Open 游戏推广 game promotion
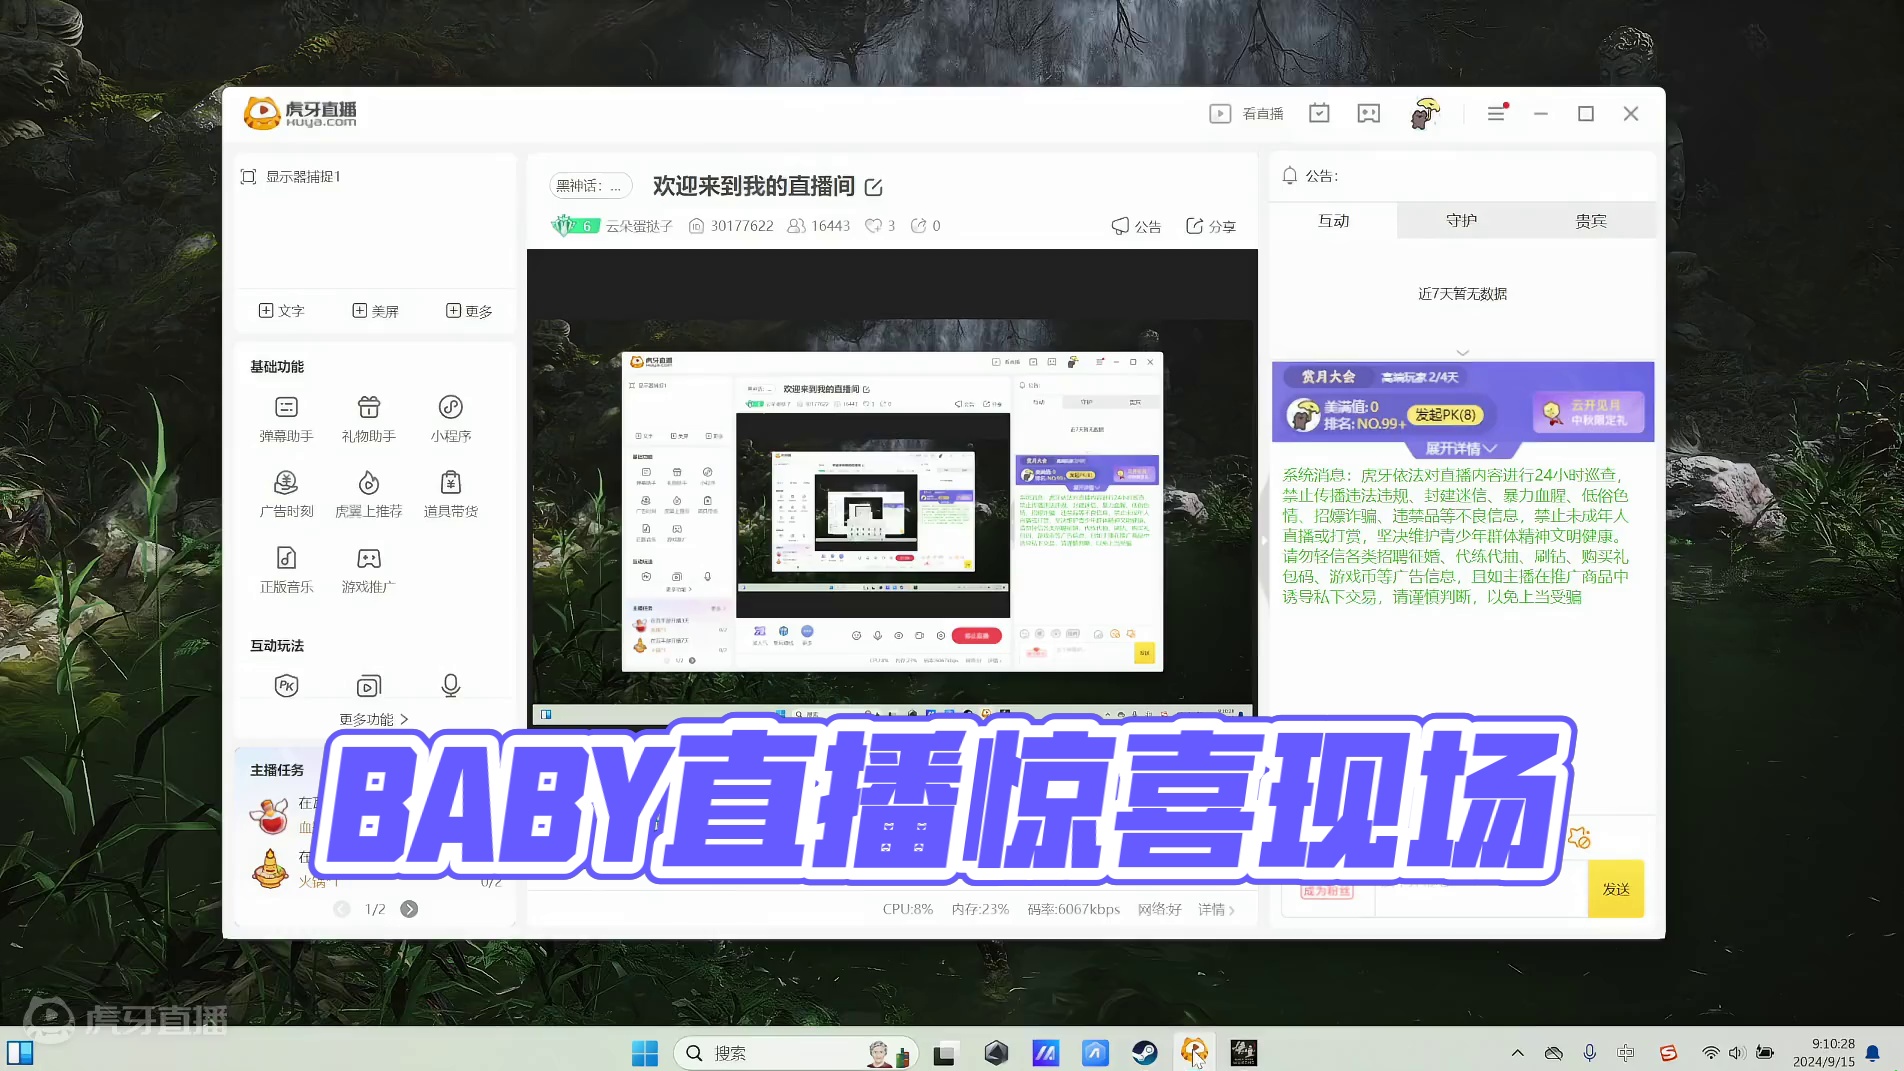Image resolution: width=1904 pixels, height=1071 pixels. [368, 569]
